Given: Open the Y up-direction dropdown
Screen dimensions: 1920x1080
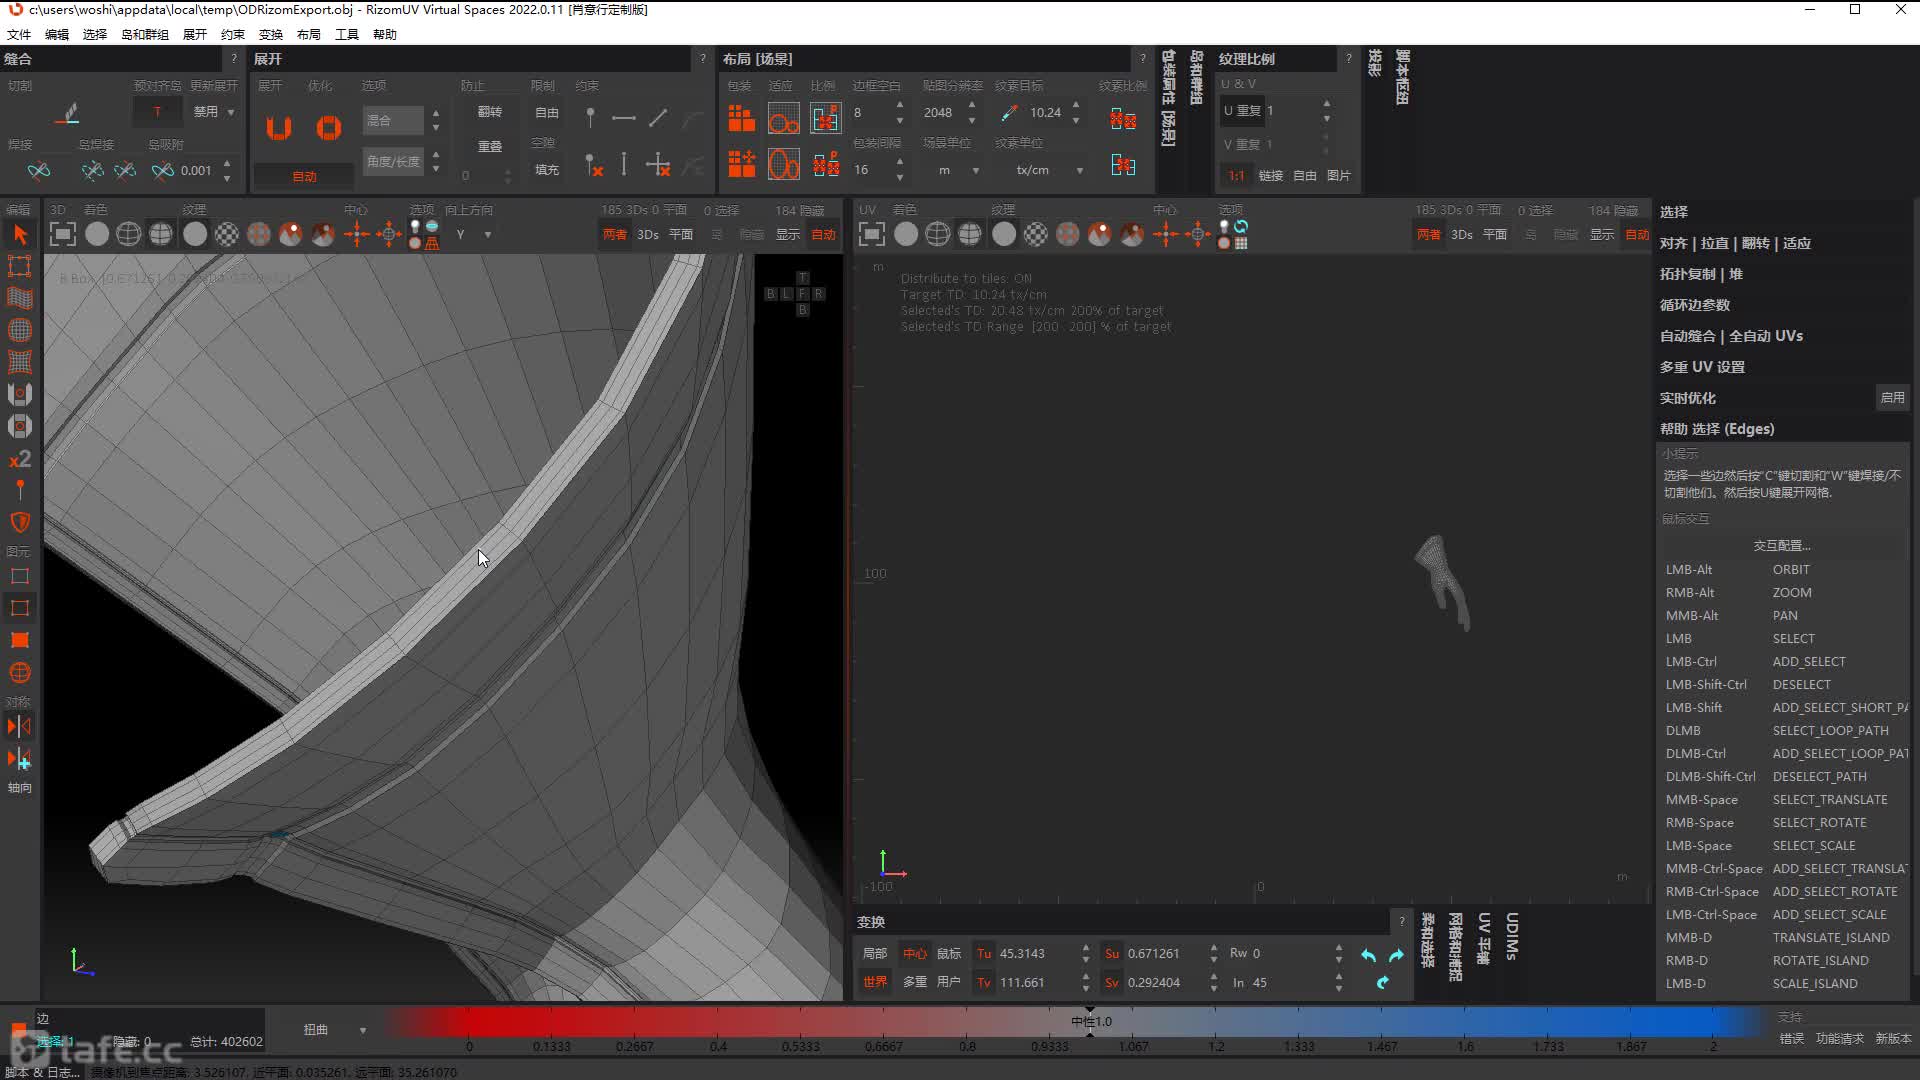Looking at the screenshot, I should 473,234.
